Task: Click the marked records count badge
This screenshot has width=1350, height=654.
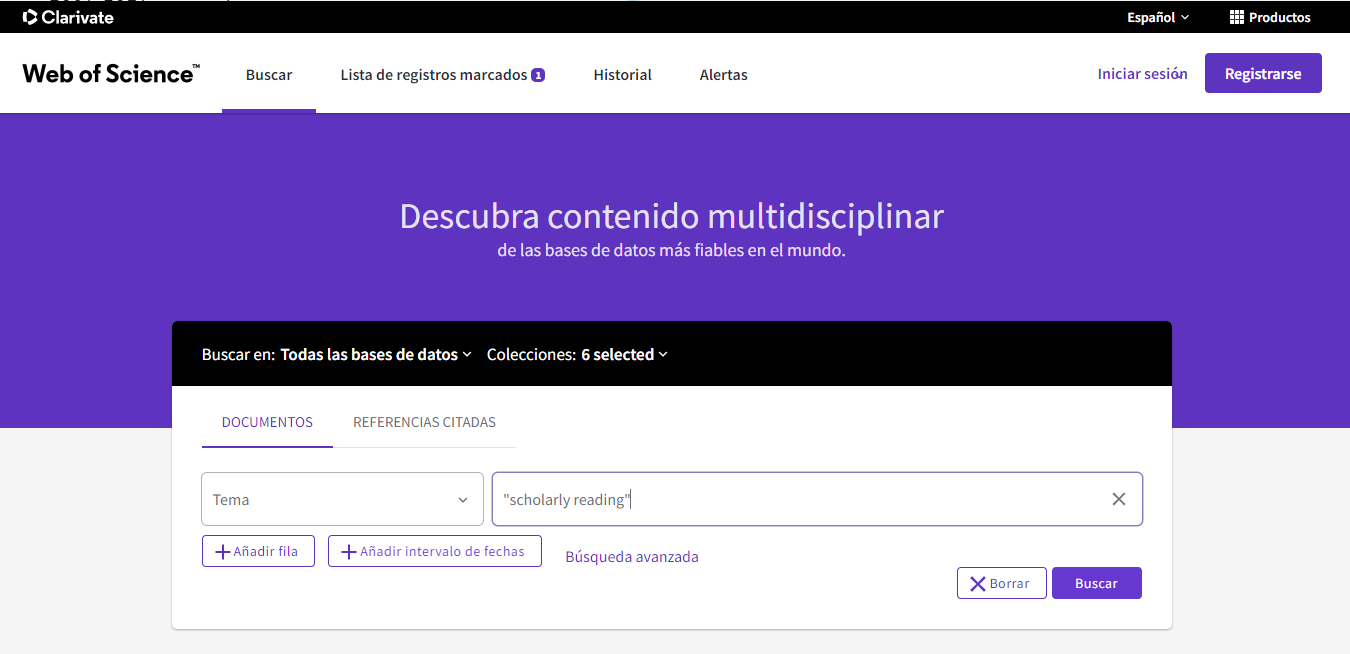Action: point(538,75)
